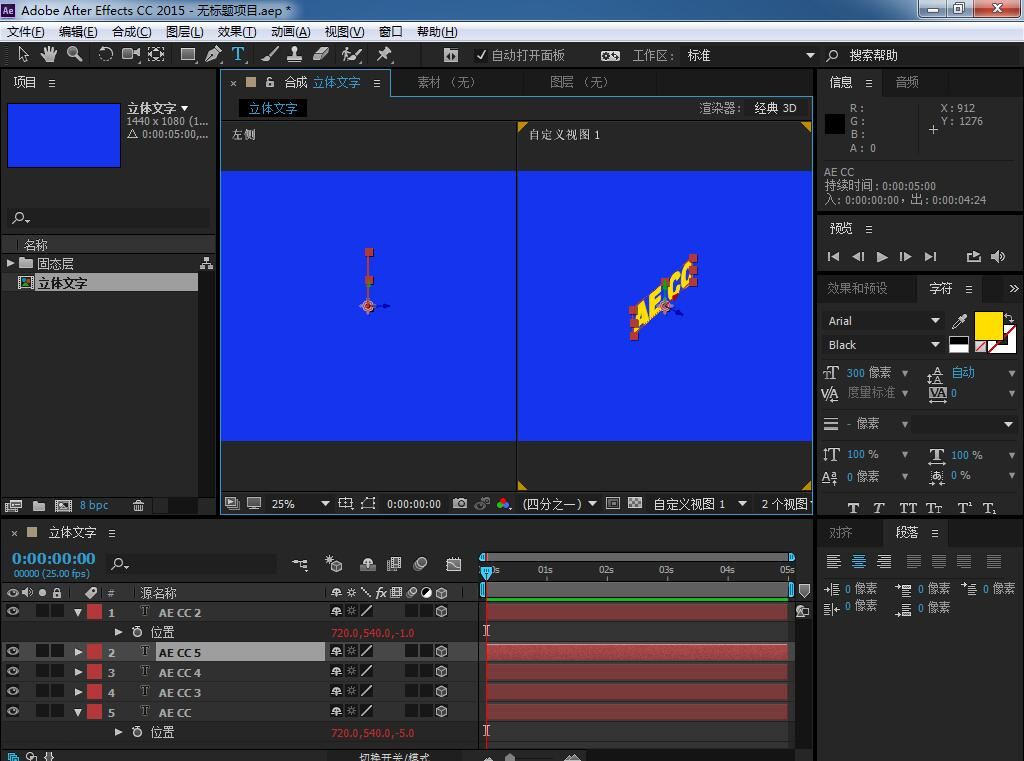The image size is (1024, 761).
Task: Click the timeline current time 0:00:00:00
Action: [x=54, y=559]
